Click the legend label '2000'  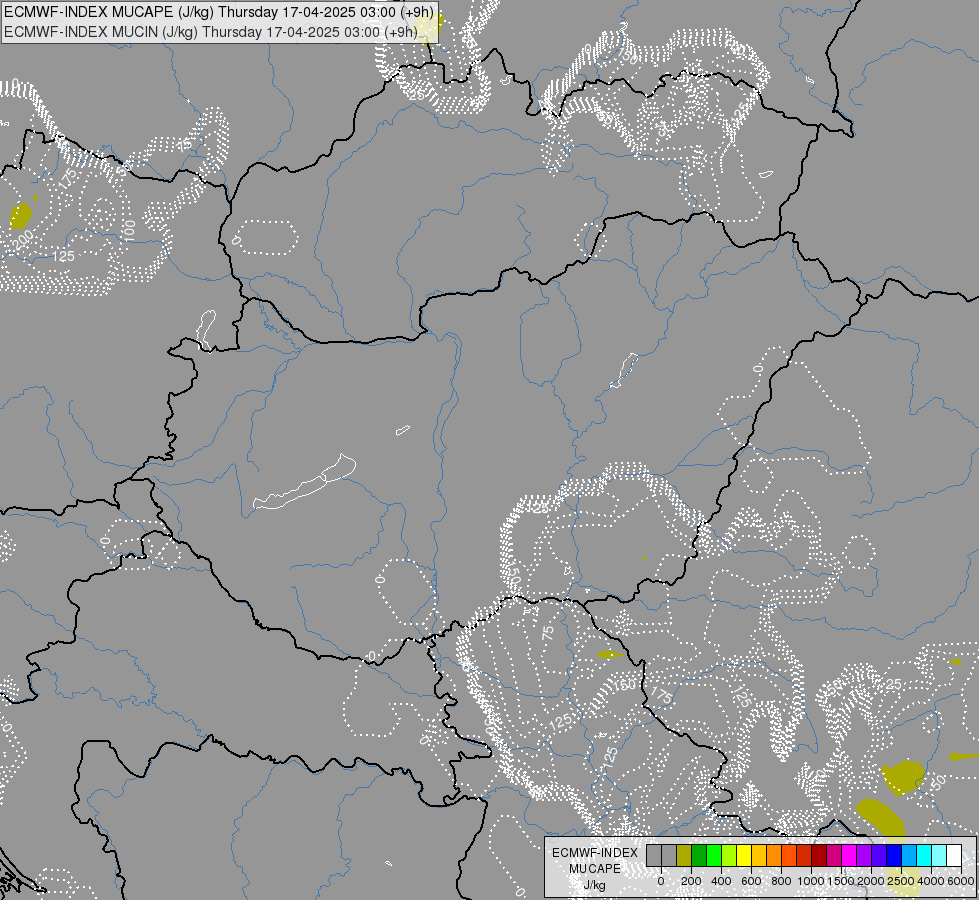(871, 881)
